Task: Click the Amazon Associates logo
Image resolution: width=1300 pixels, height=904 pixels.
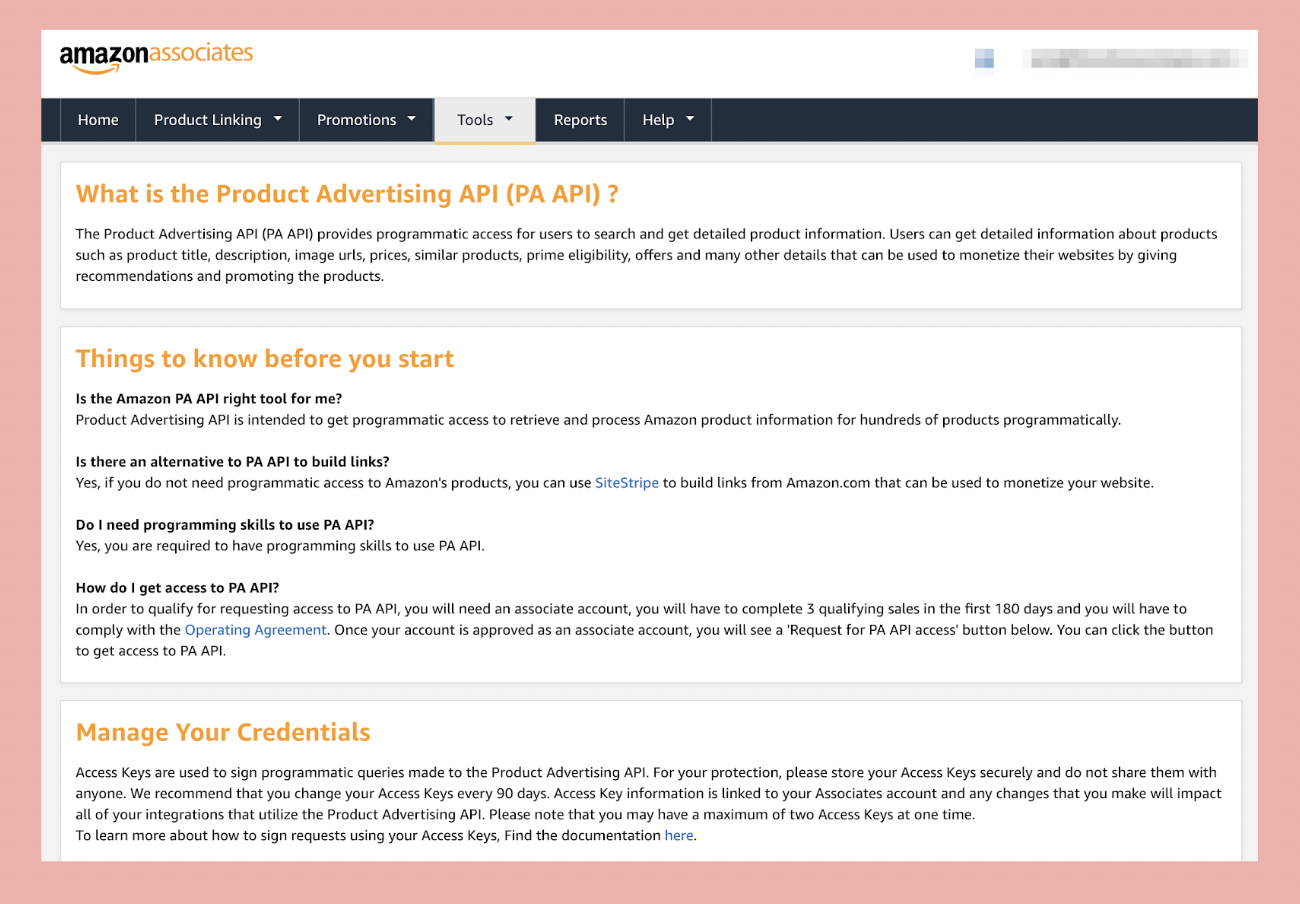Action: (x=156, y=57)
